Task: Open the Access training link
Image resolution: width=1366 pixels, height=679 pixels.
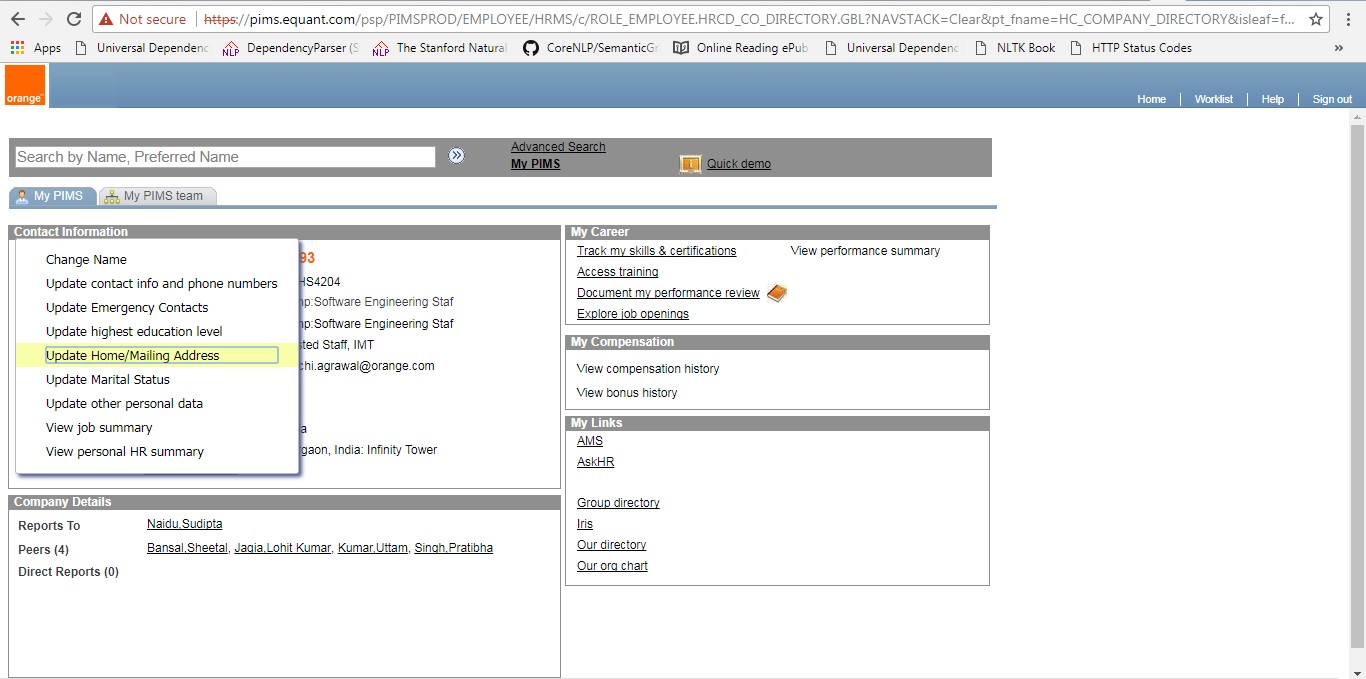Action: tap(617, 272)
